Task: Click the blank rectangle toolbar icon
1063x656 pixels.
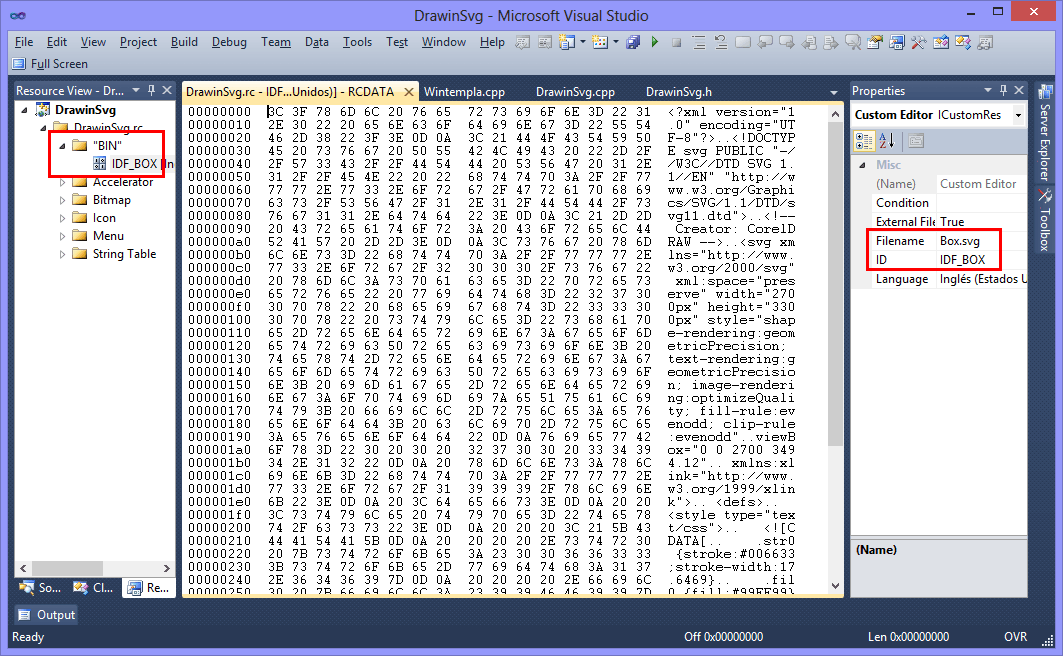Action: click(x=743, y=43)
